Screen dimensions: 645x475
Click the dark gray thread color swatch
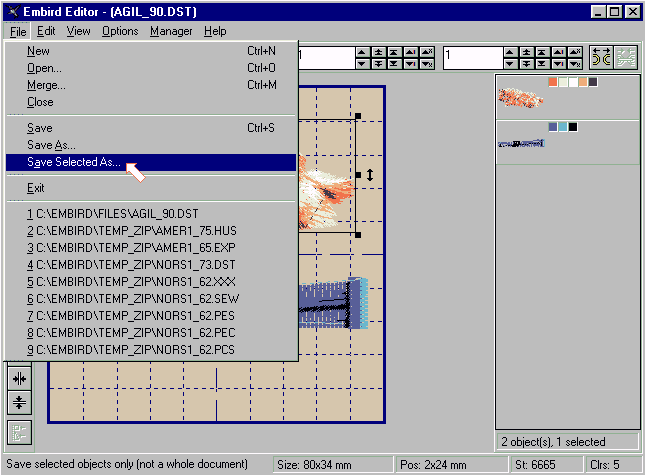click(593, 82)
